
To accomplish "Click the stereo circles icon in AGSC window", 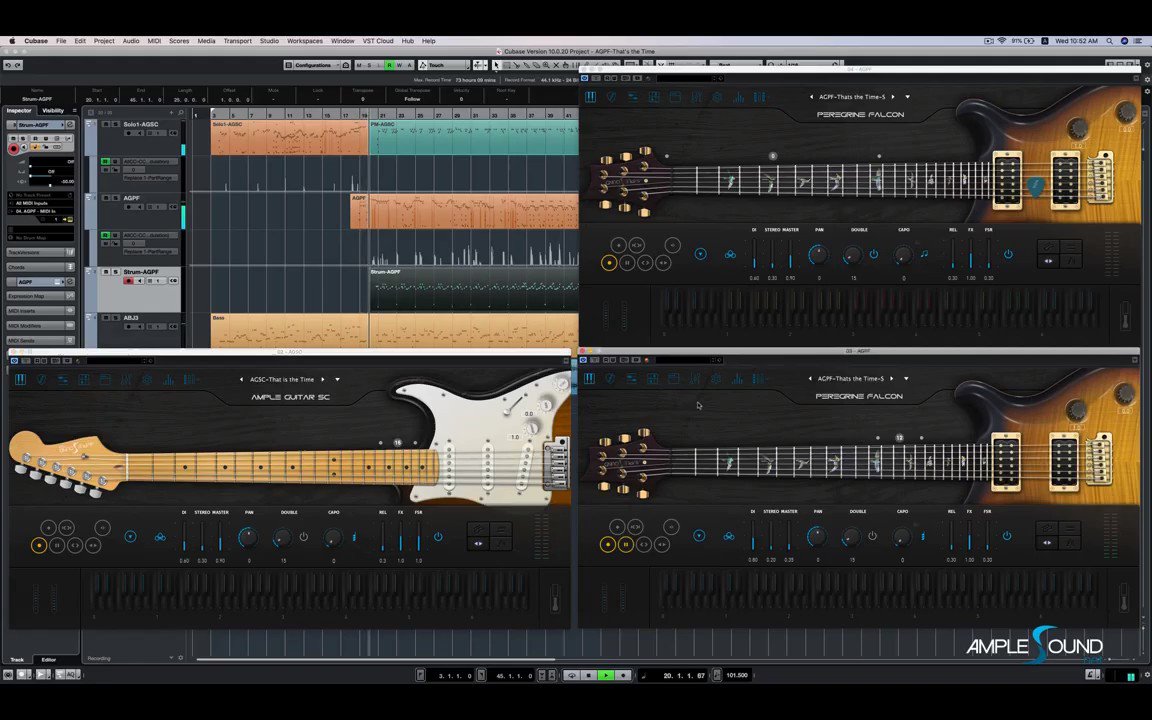I will click(160, 537).
